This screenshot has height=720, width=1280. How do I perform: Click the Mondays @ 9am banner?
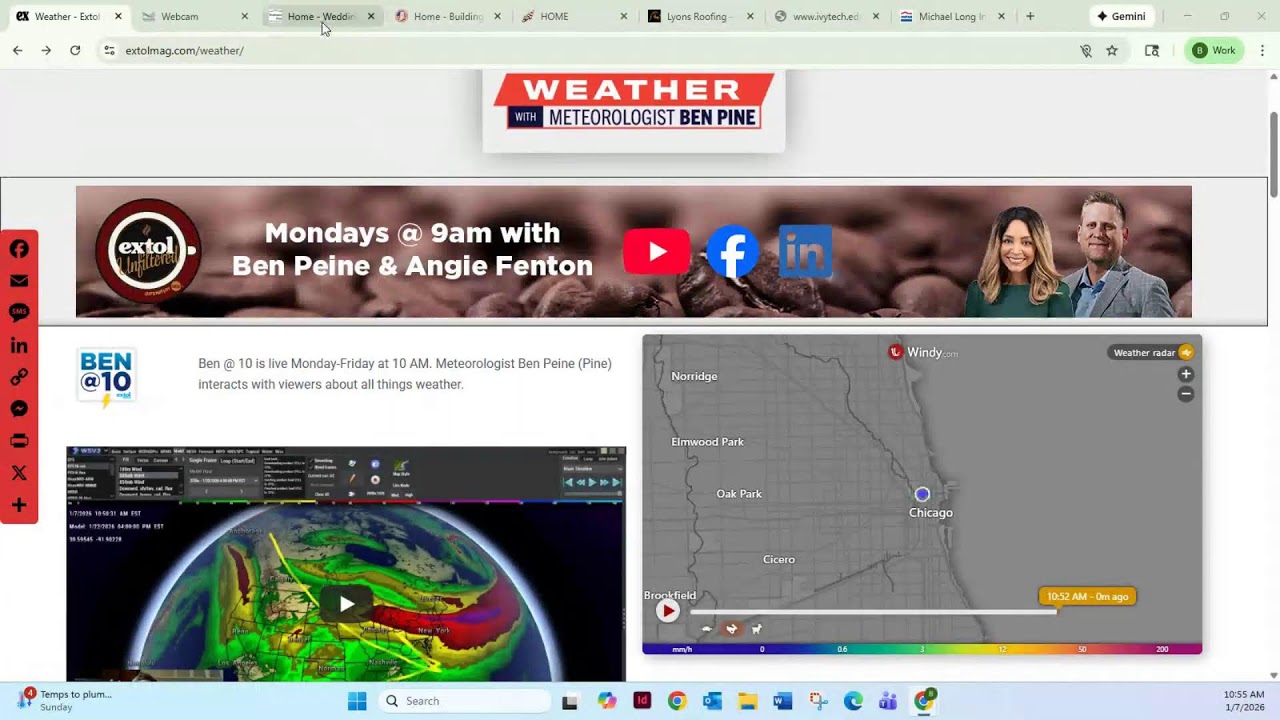(x=634, y=251)
